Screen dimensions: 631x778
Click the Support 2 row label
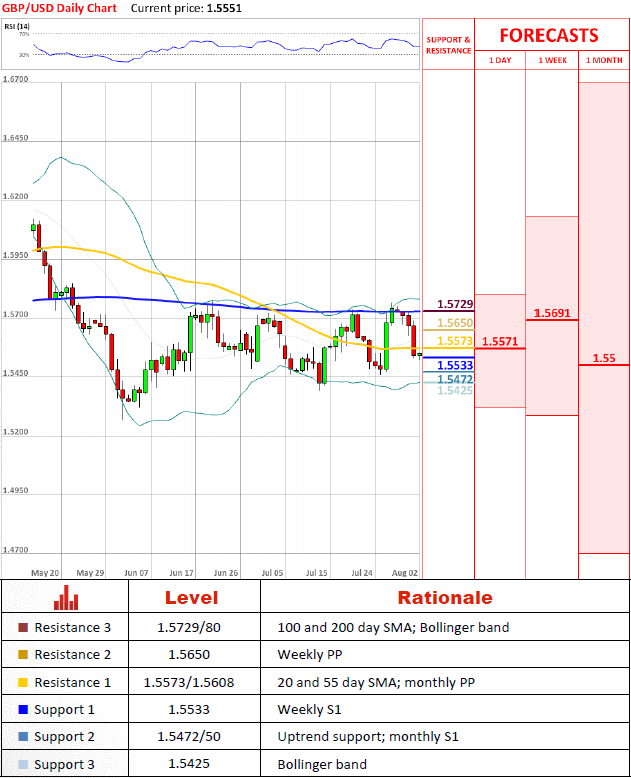64,737
